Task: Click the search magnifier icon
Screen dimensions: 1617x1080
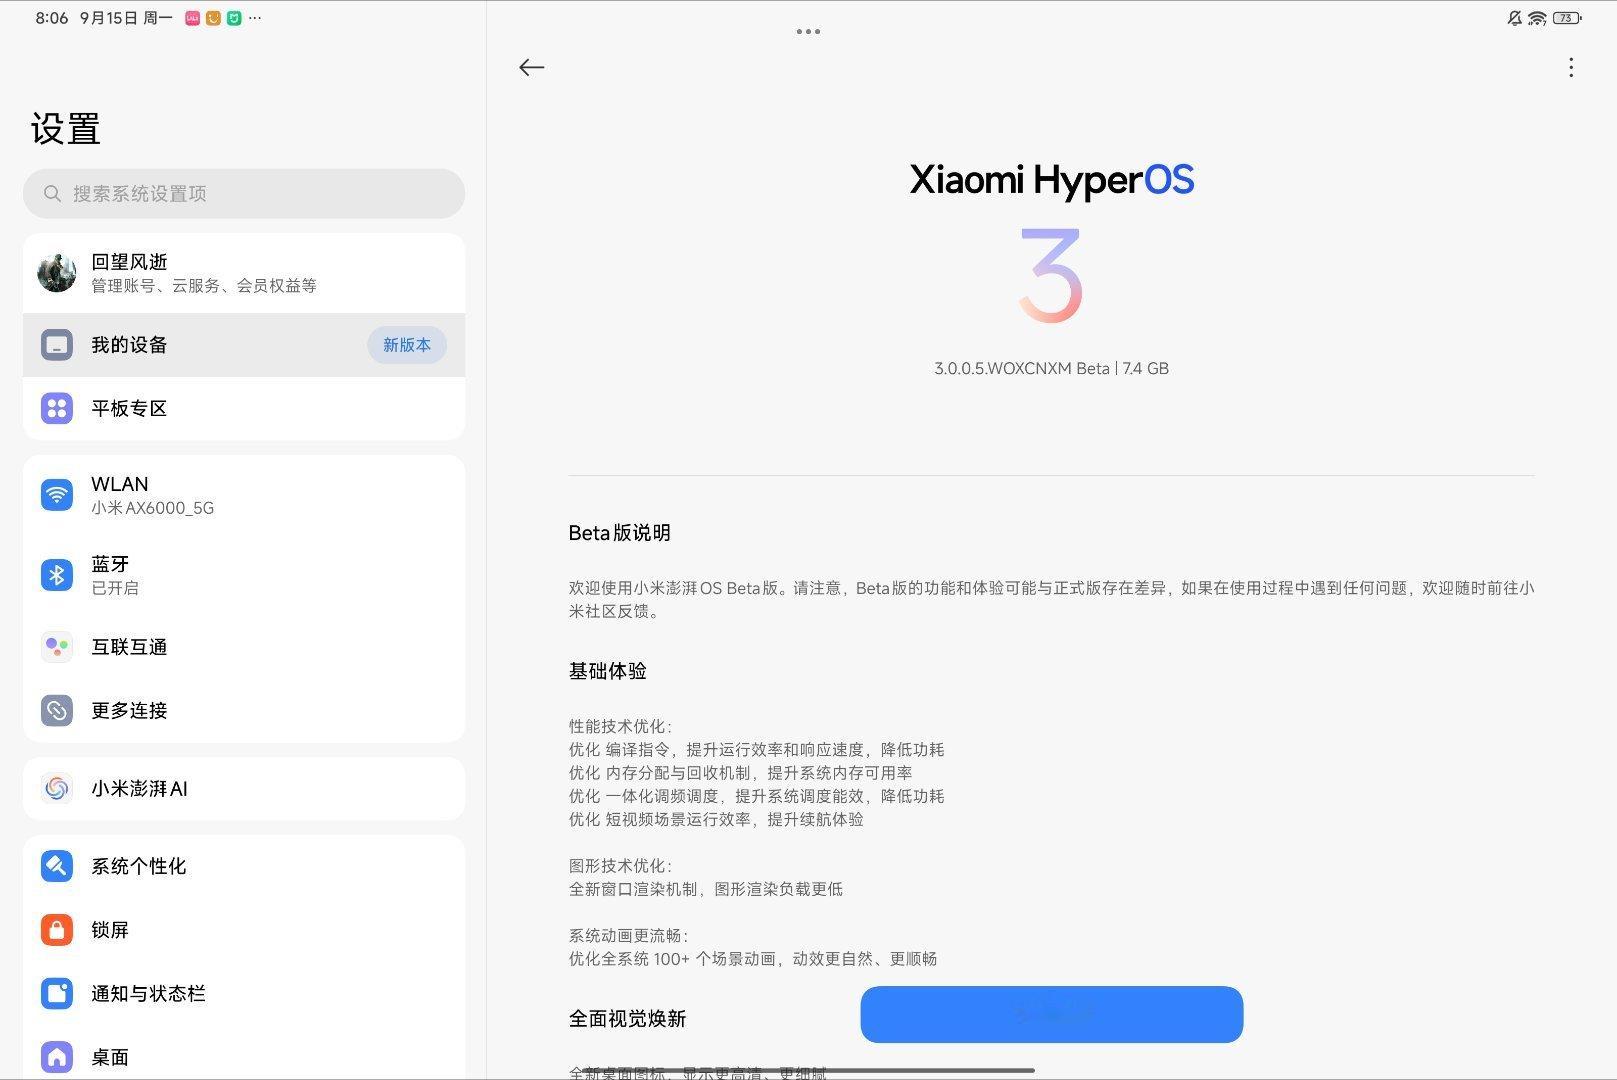Action: coord(52,193)
